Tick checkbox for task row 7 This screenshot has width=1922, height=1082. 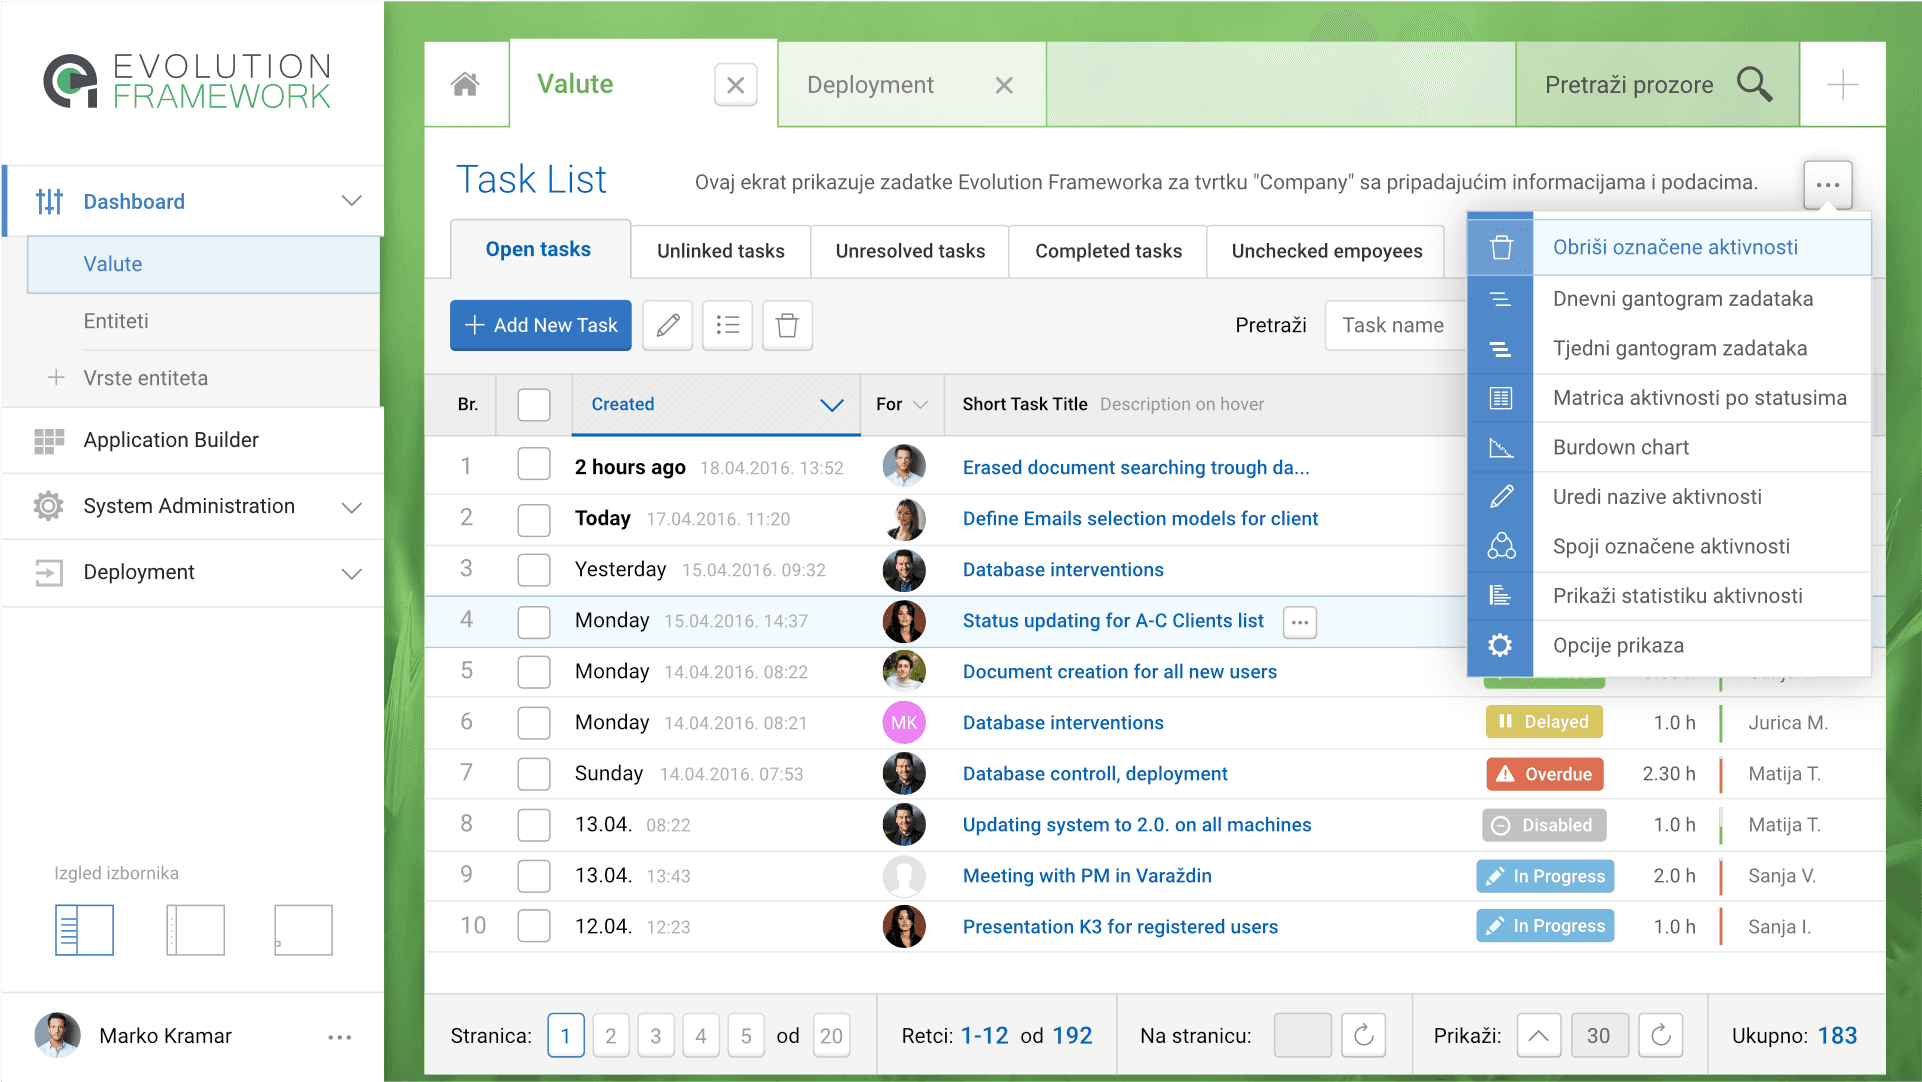point(534,774)
